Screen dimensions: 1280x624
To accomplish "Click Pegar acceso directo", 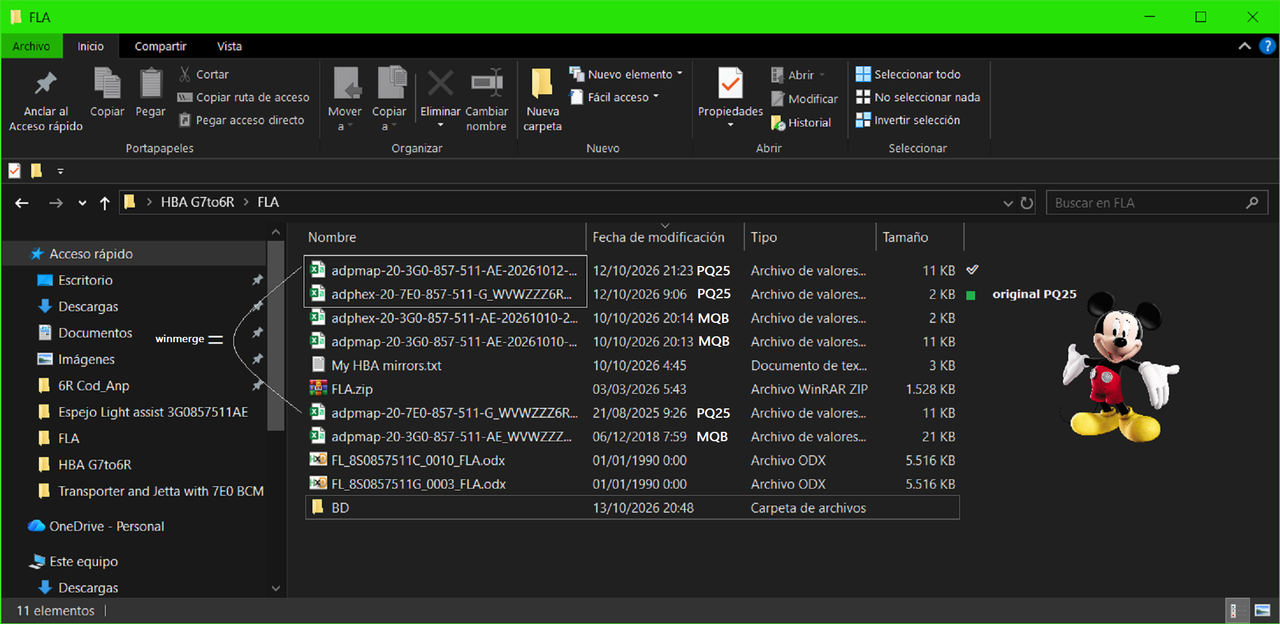I will tap(241, 120).
